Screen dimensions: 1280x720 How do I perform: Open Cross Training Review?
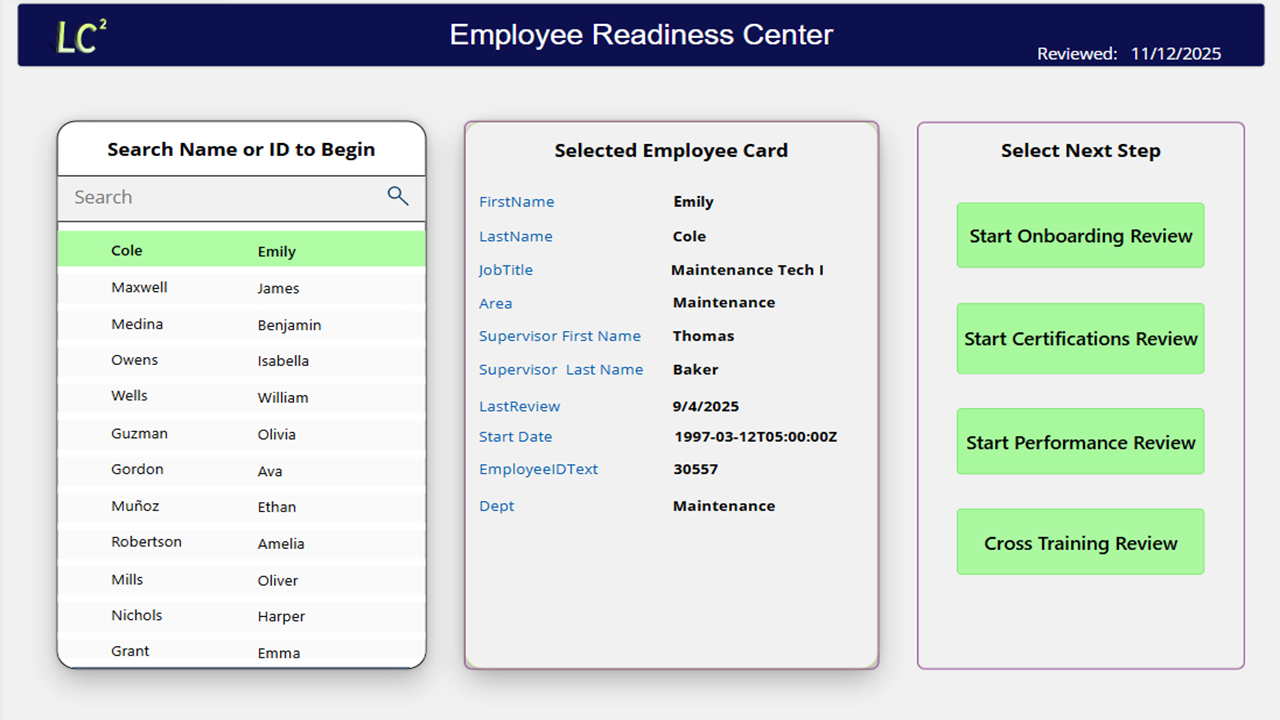point(1080,543)
